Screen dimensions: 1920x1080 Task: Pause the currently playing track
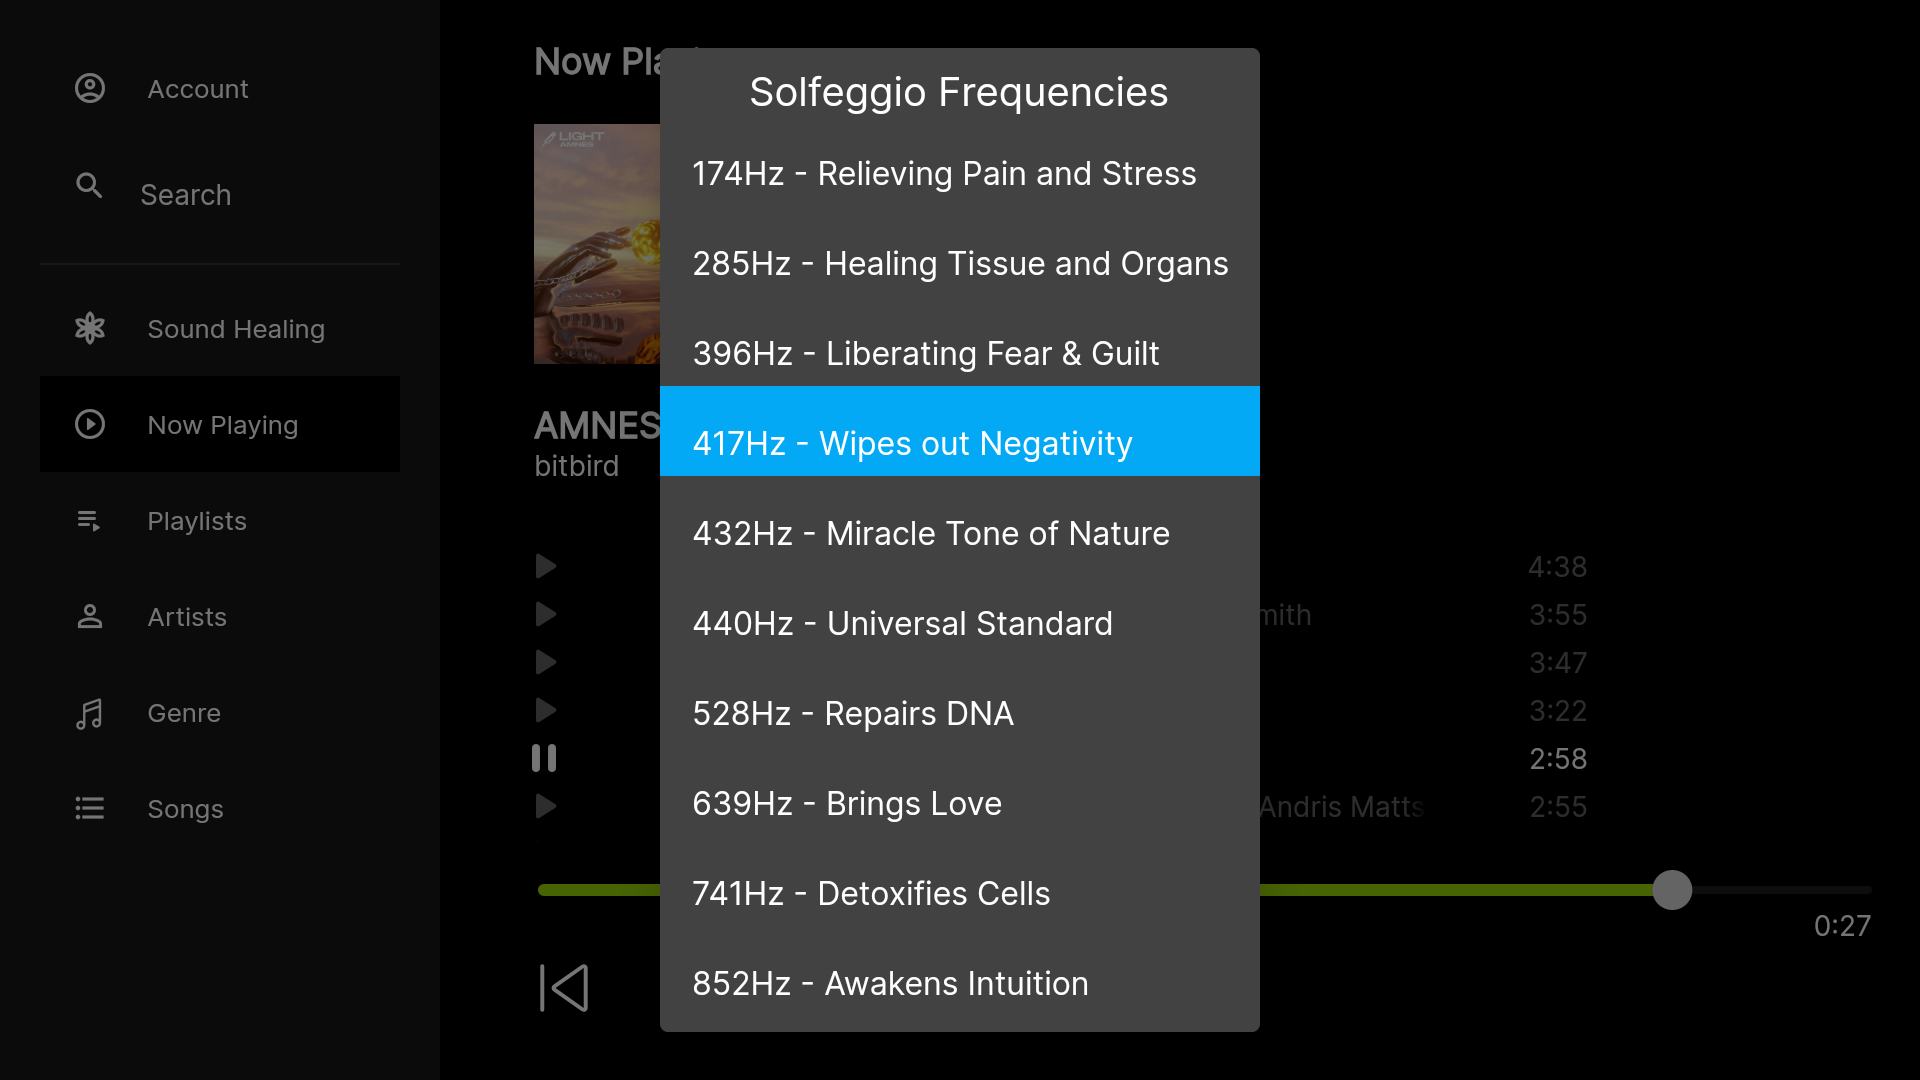(545, 758)
